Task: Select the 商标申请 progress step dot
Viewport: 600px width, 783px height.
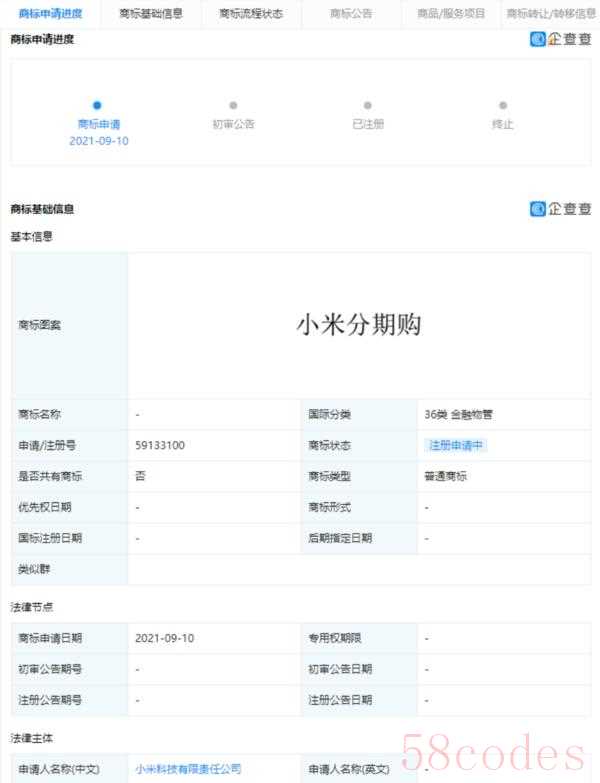Action: click(x=97, y=105)
